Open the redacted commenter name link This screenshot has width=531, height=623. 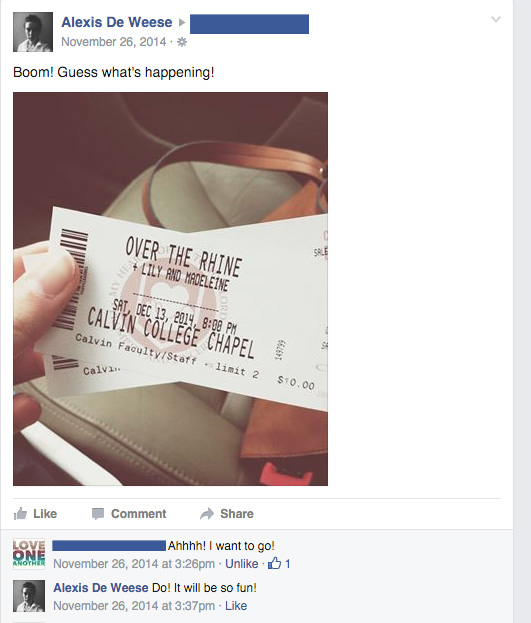coord(109,546)
